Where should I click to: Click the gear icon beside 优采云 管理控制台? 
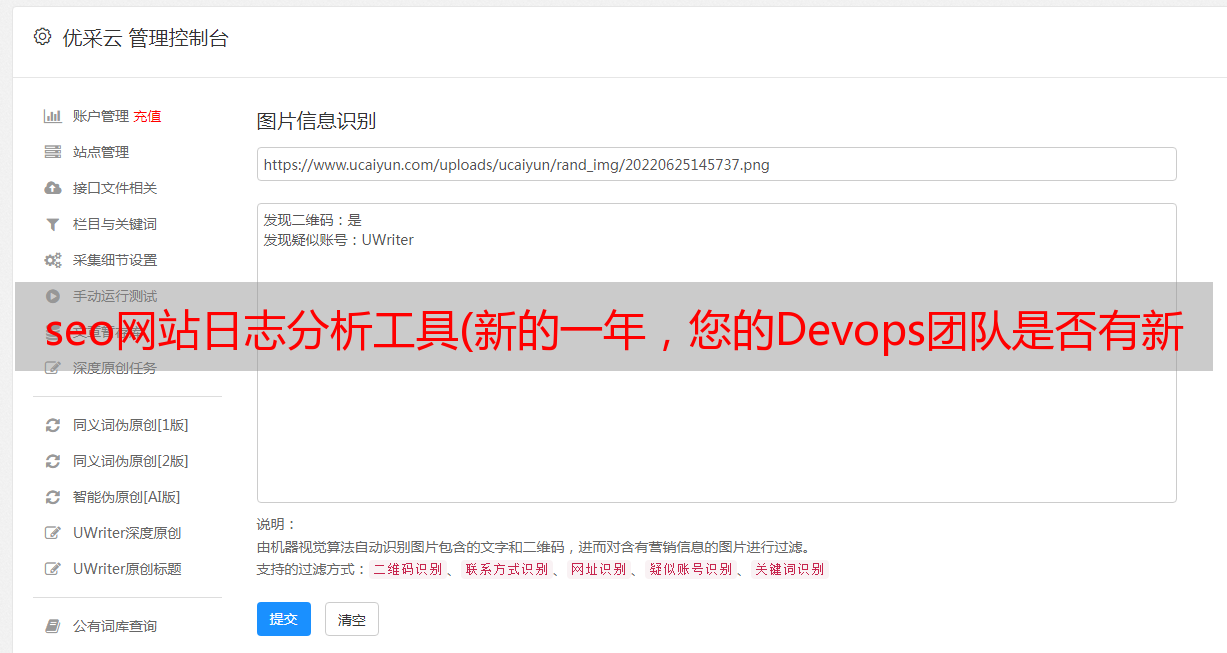point(42,37)
